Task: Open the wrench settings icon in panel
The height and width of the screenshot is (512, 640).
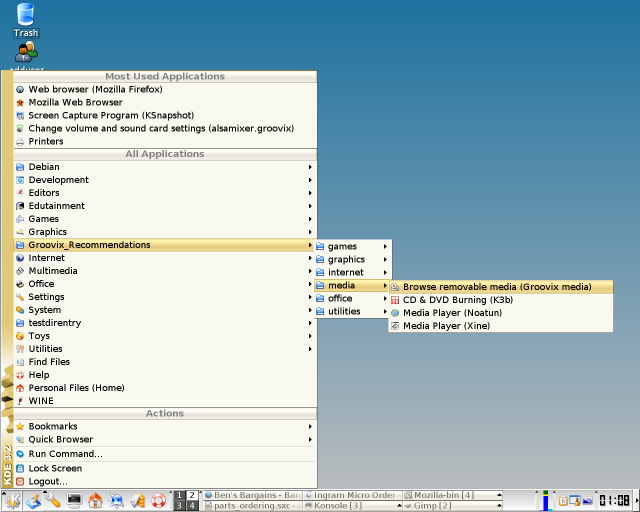Action: (53, 501)
